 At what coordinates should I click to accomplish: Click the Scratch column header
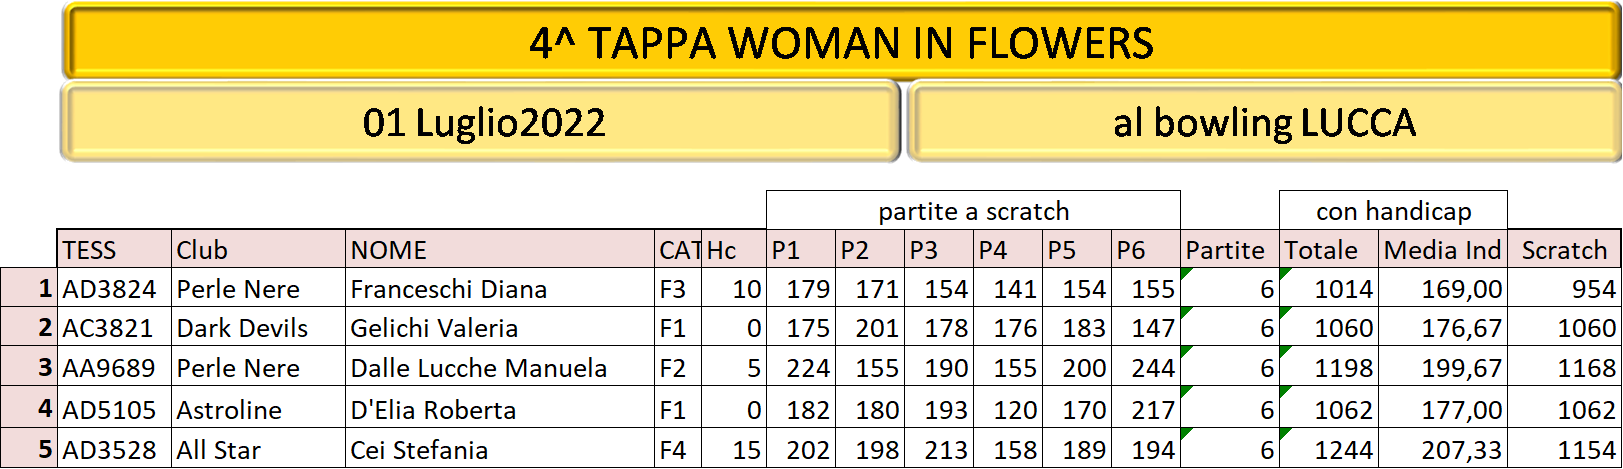[1564, 249]
